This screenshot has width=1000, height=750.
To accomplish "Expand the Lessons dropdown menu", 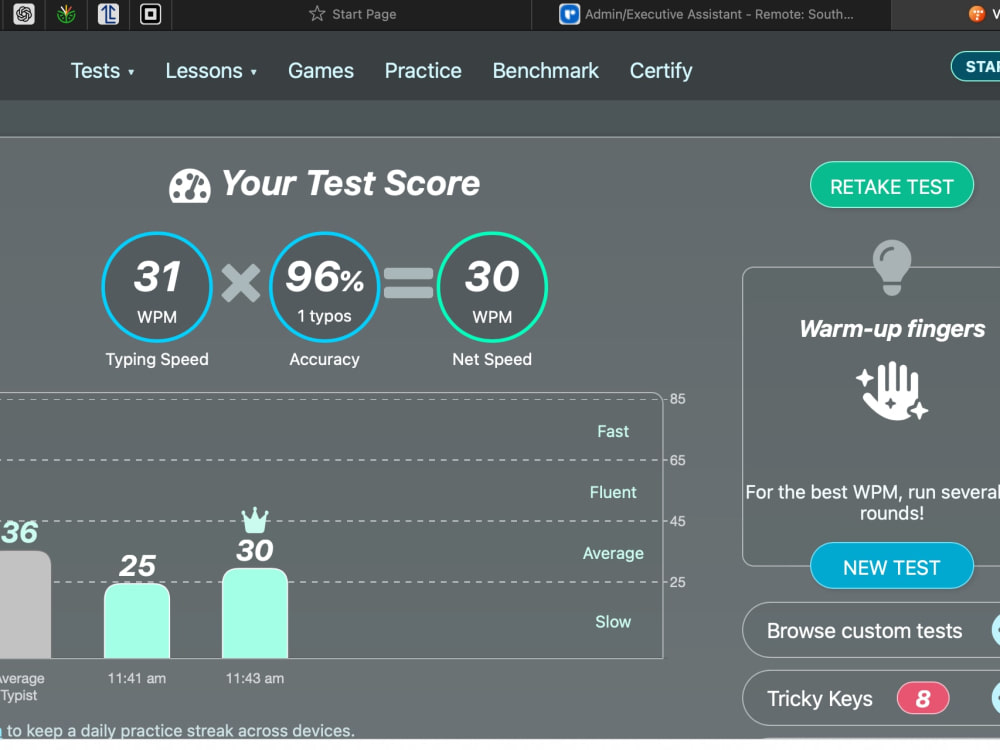I will point(211,70).
